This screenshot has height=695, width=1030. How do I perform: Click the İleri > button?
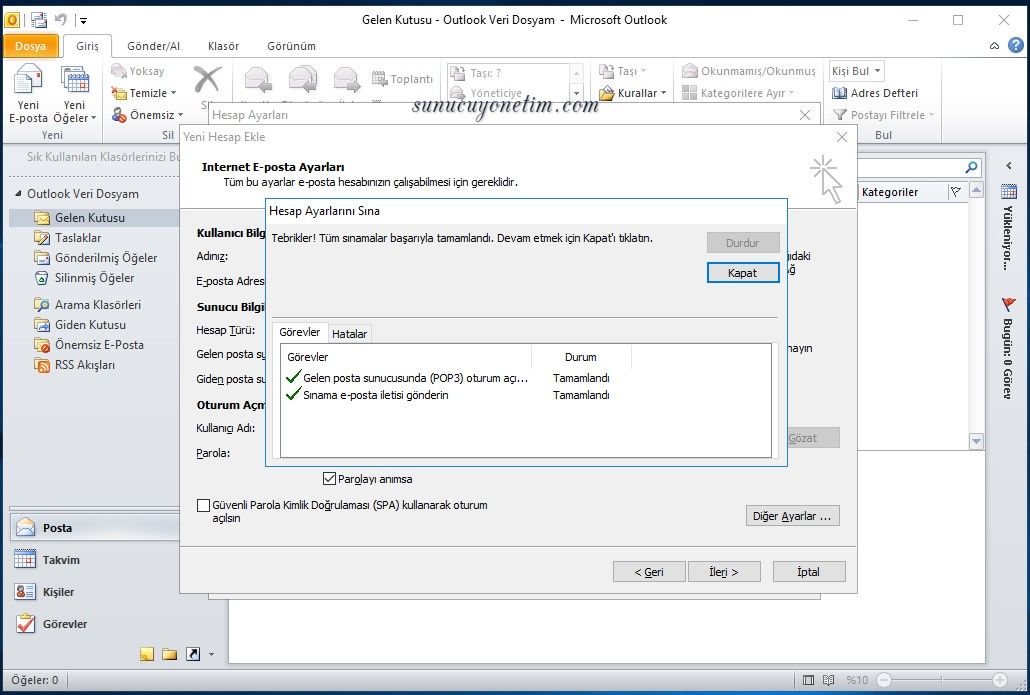point(724,572)
